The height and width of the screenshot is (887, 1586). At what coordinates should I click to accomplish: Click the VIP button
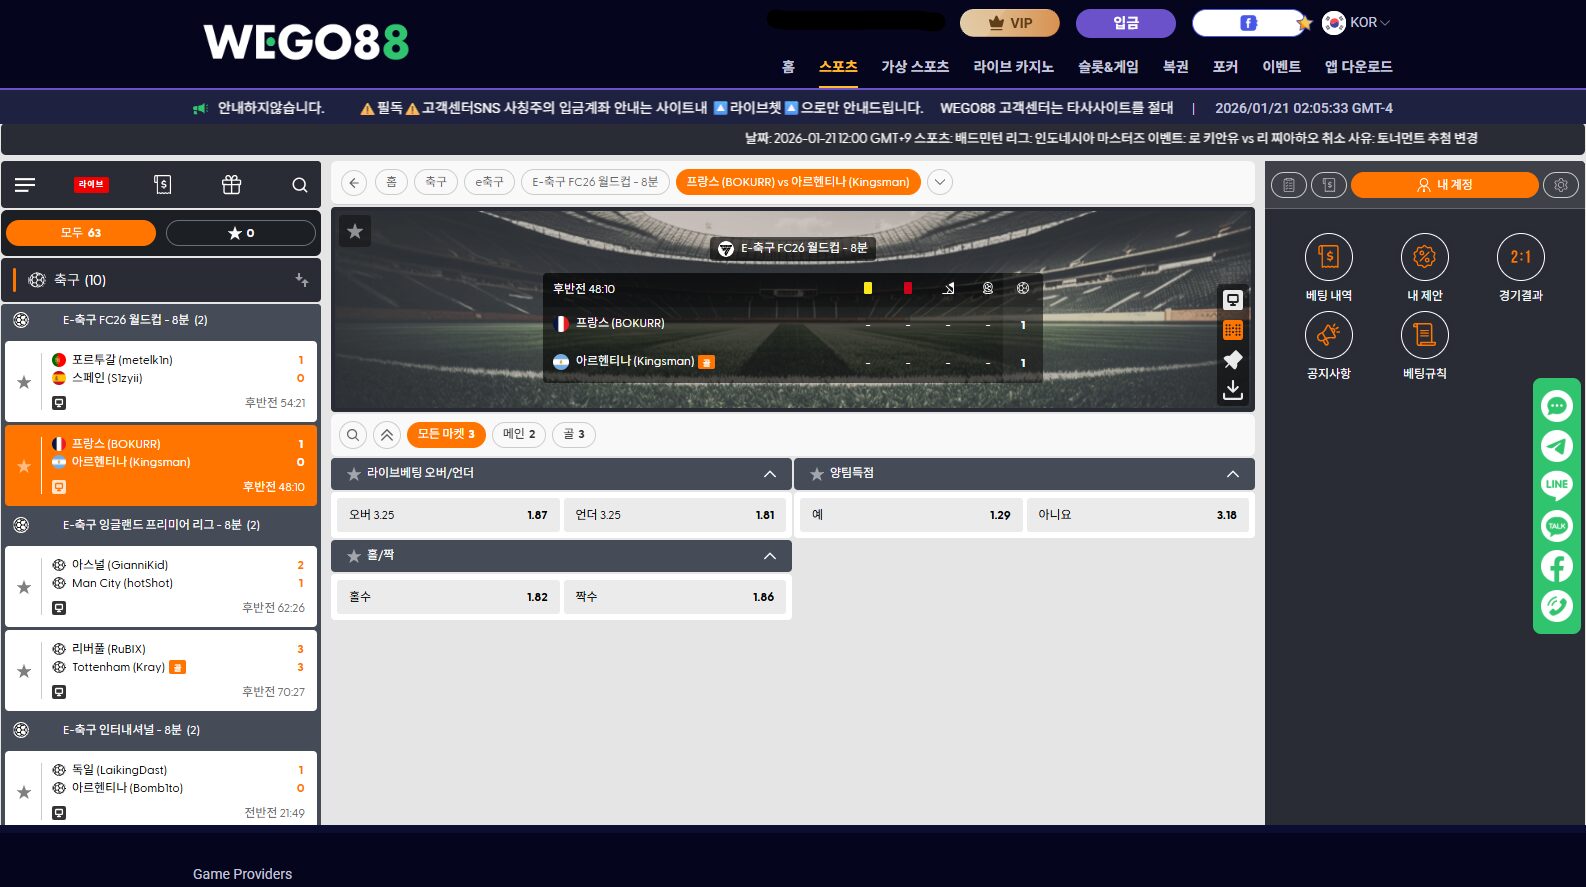[1010, 23]
